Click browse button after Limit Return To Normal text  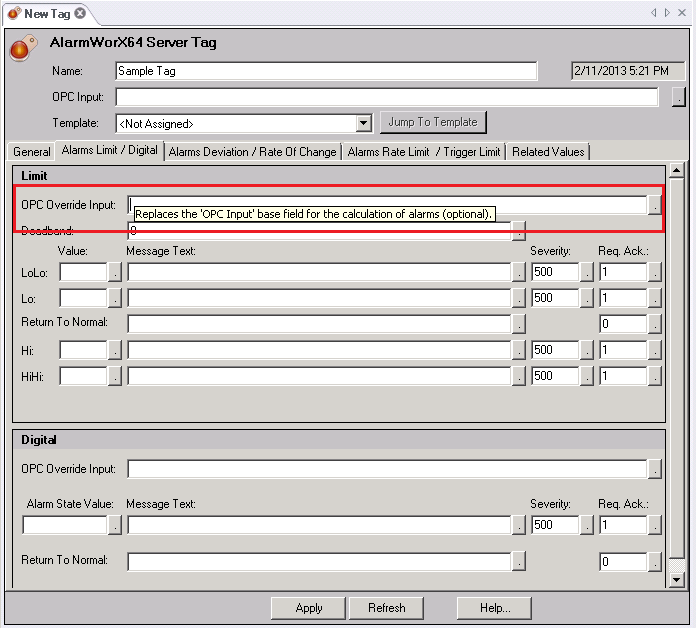coord(518,323)
